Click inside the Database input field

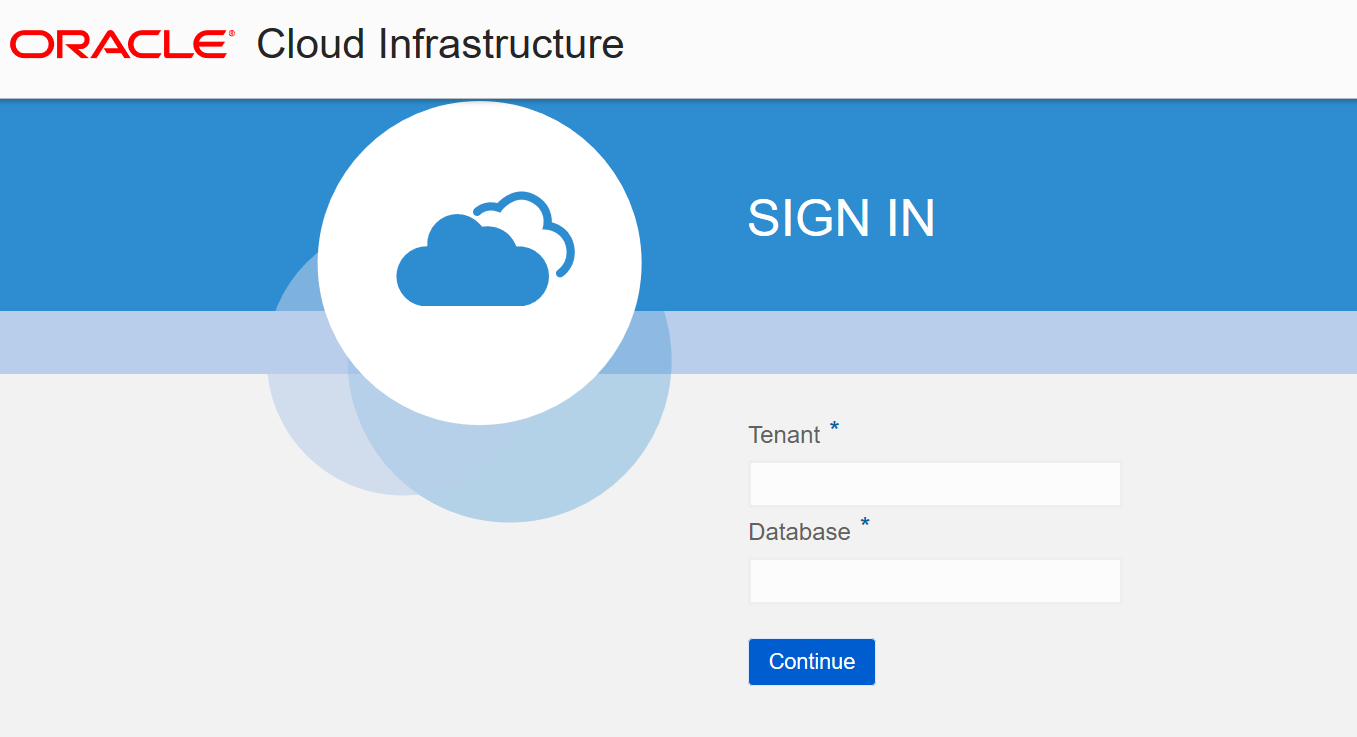934,580
